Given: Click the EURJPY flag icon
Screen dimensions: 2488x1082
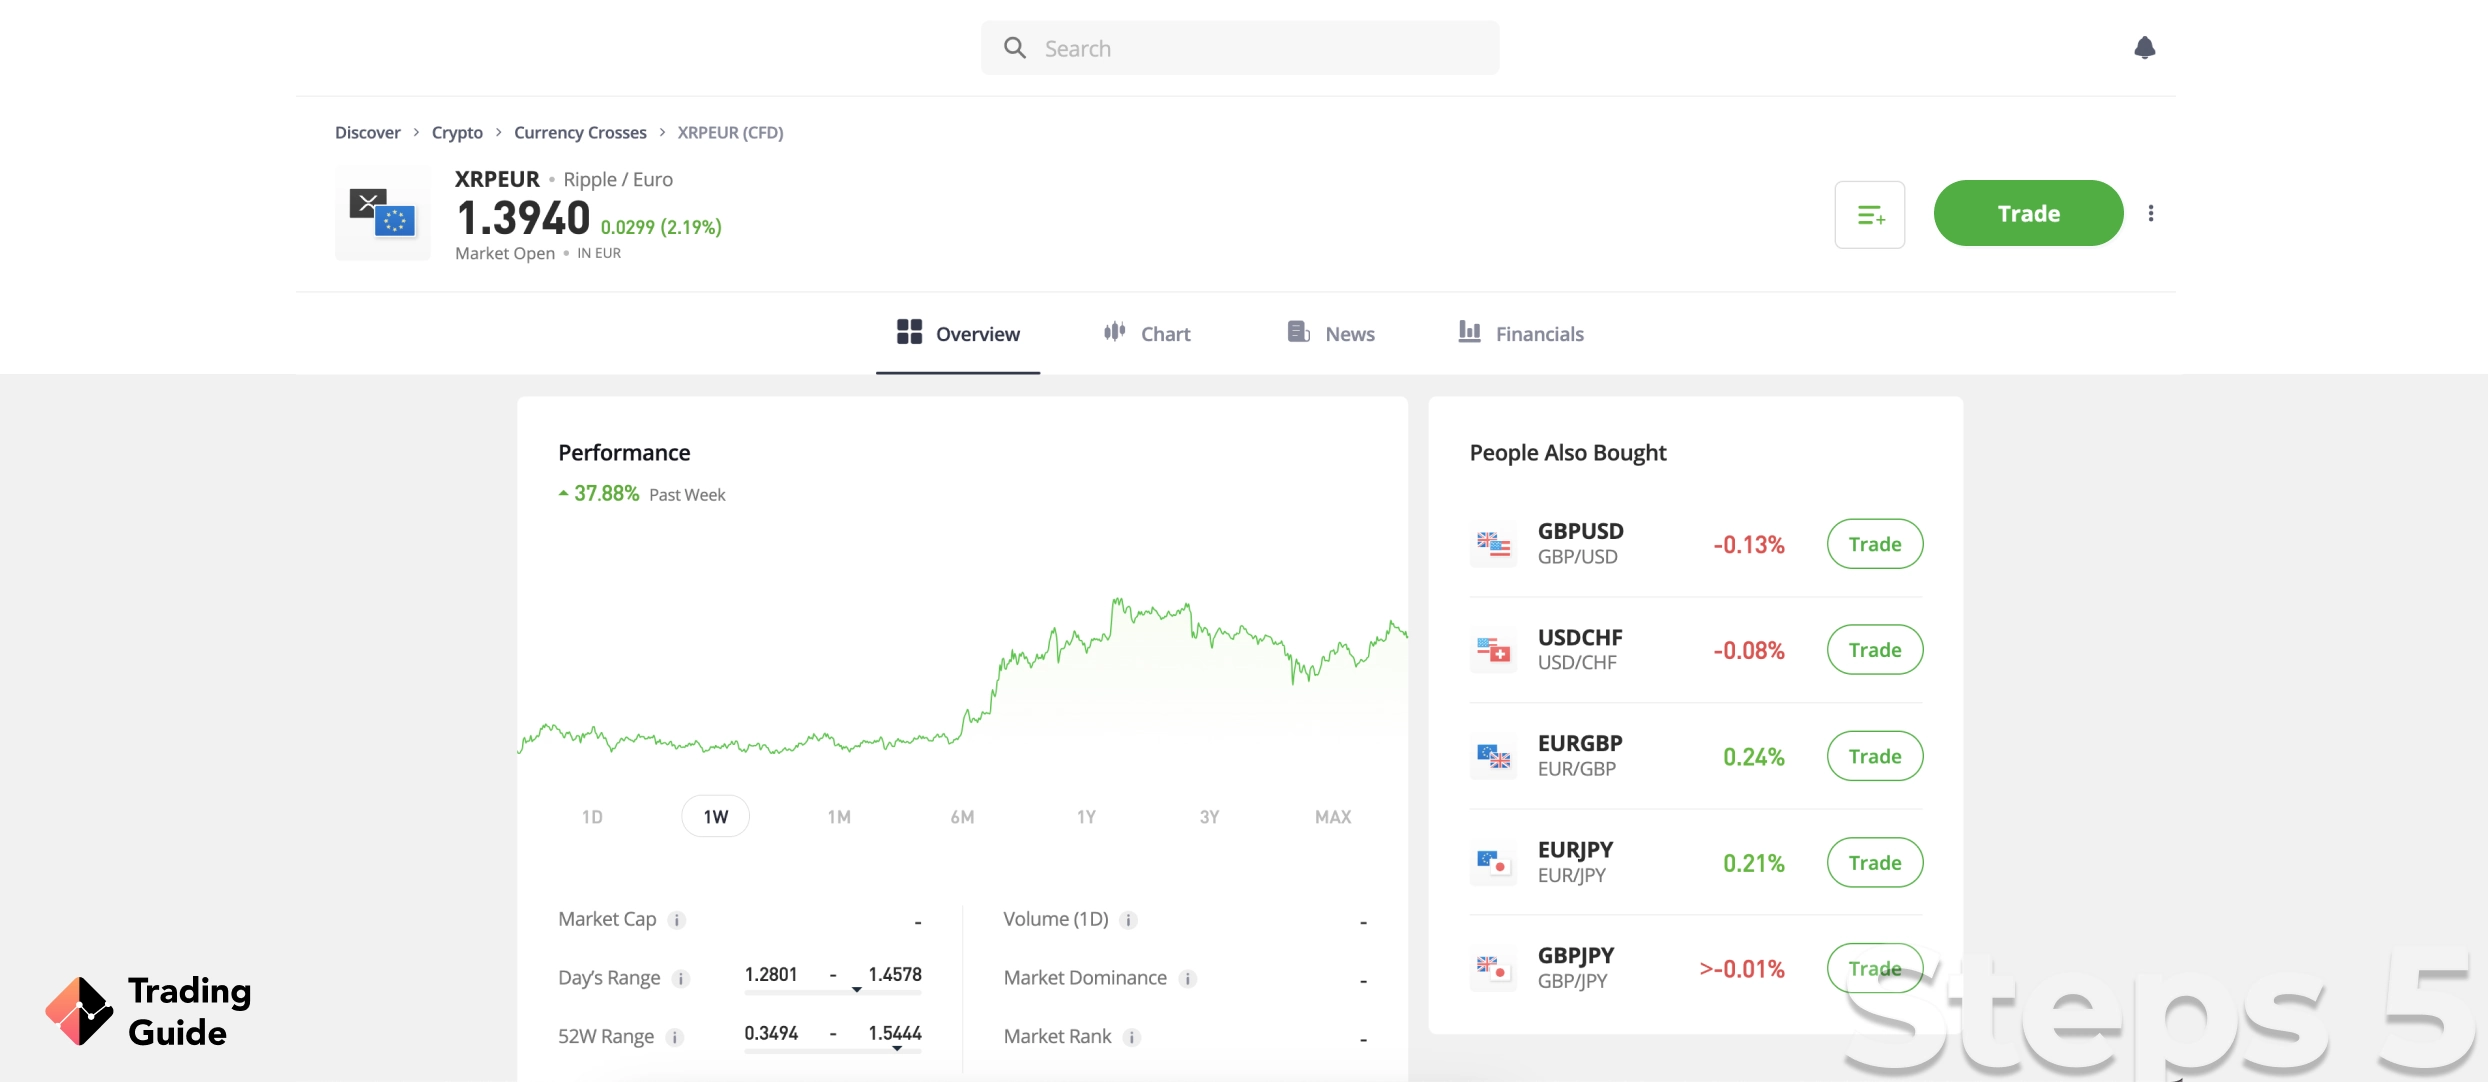Looking at the screenshot, I should 1493,862.
